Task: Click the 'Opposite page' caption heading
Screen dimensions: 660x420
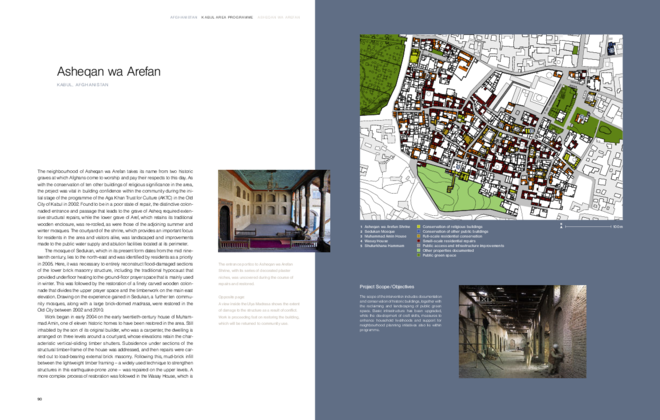Action: [231, 297]
